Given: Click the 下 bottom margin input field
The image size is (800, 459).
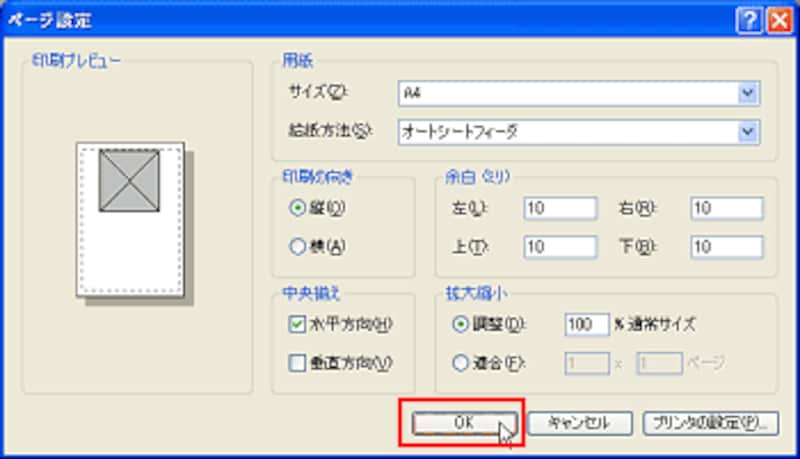Looking at the screenshot, I should coord(726,246).
